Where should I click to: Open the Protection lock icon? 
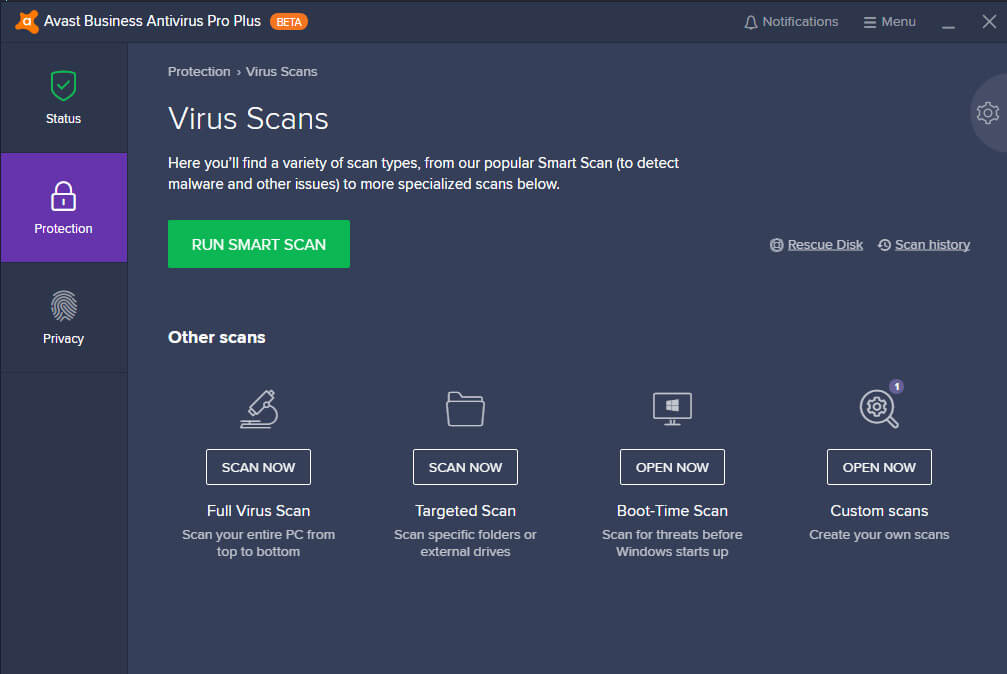[63, 197]
